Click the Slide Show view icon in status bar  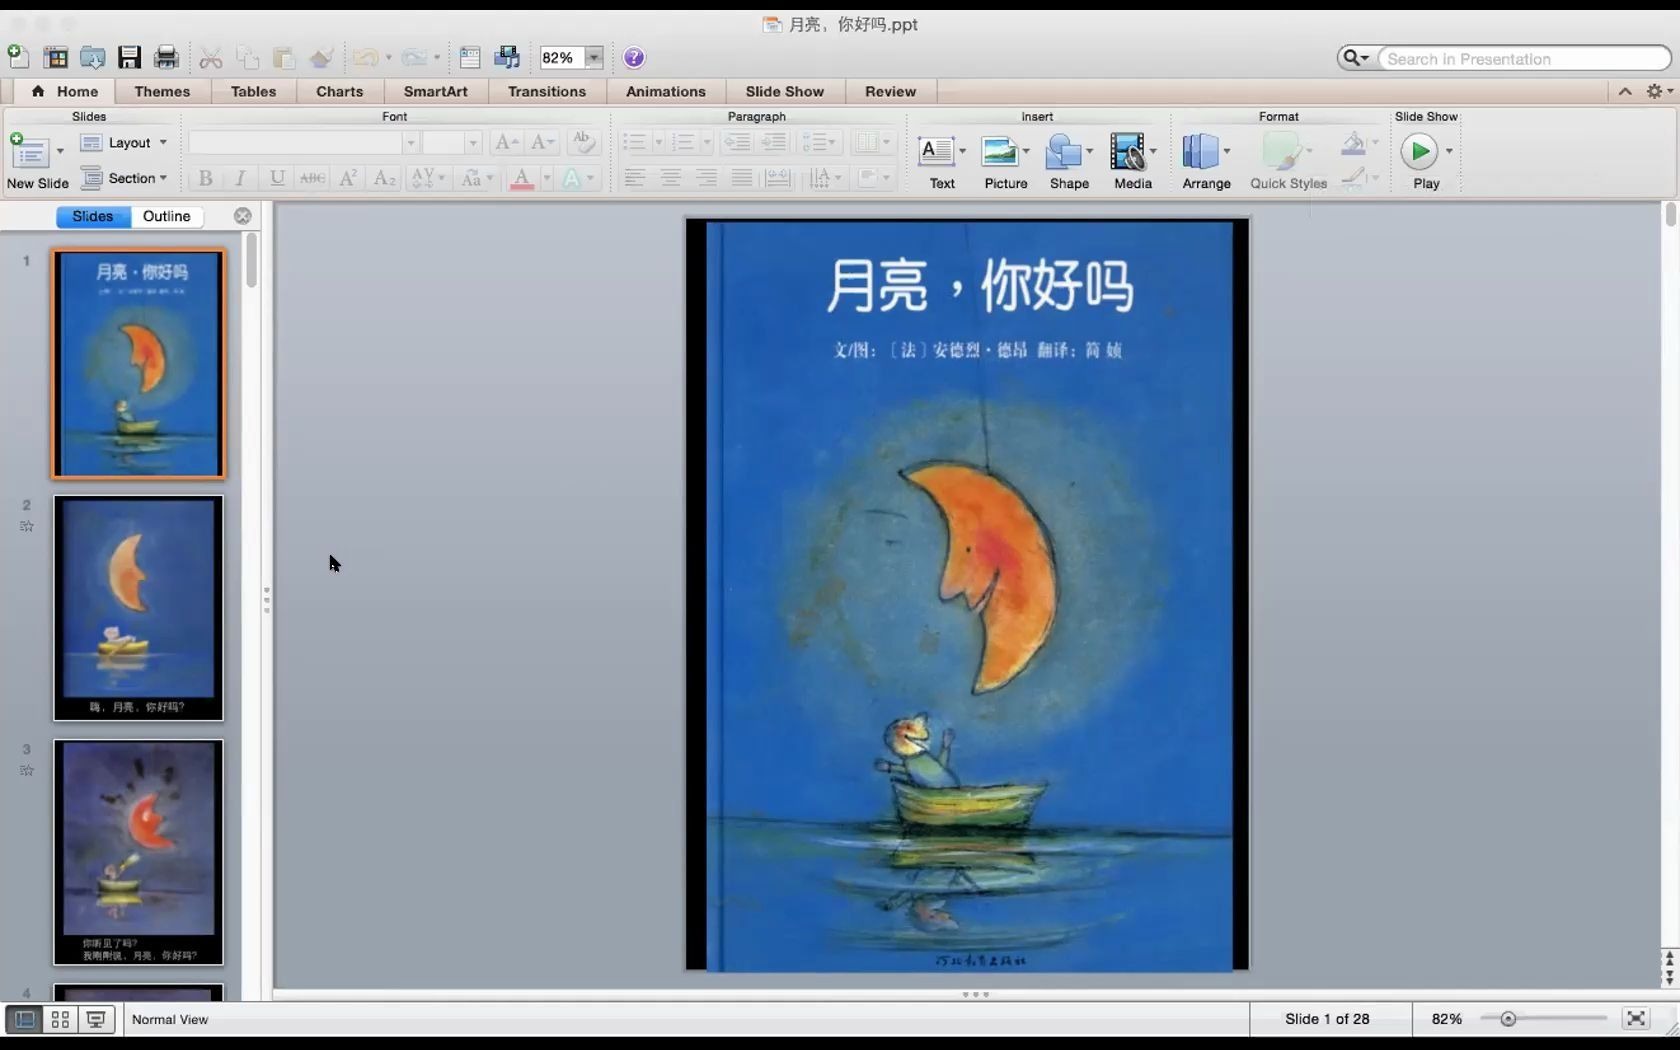96,1019
